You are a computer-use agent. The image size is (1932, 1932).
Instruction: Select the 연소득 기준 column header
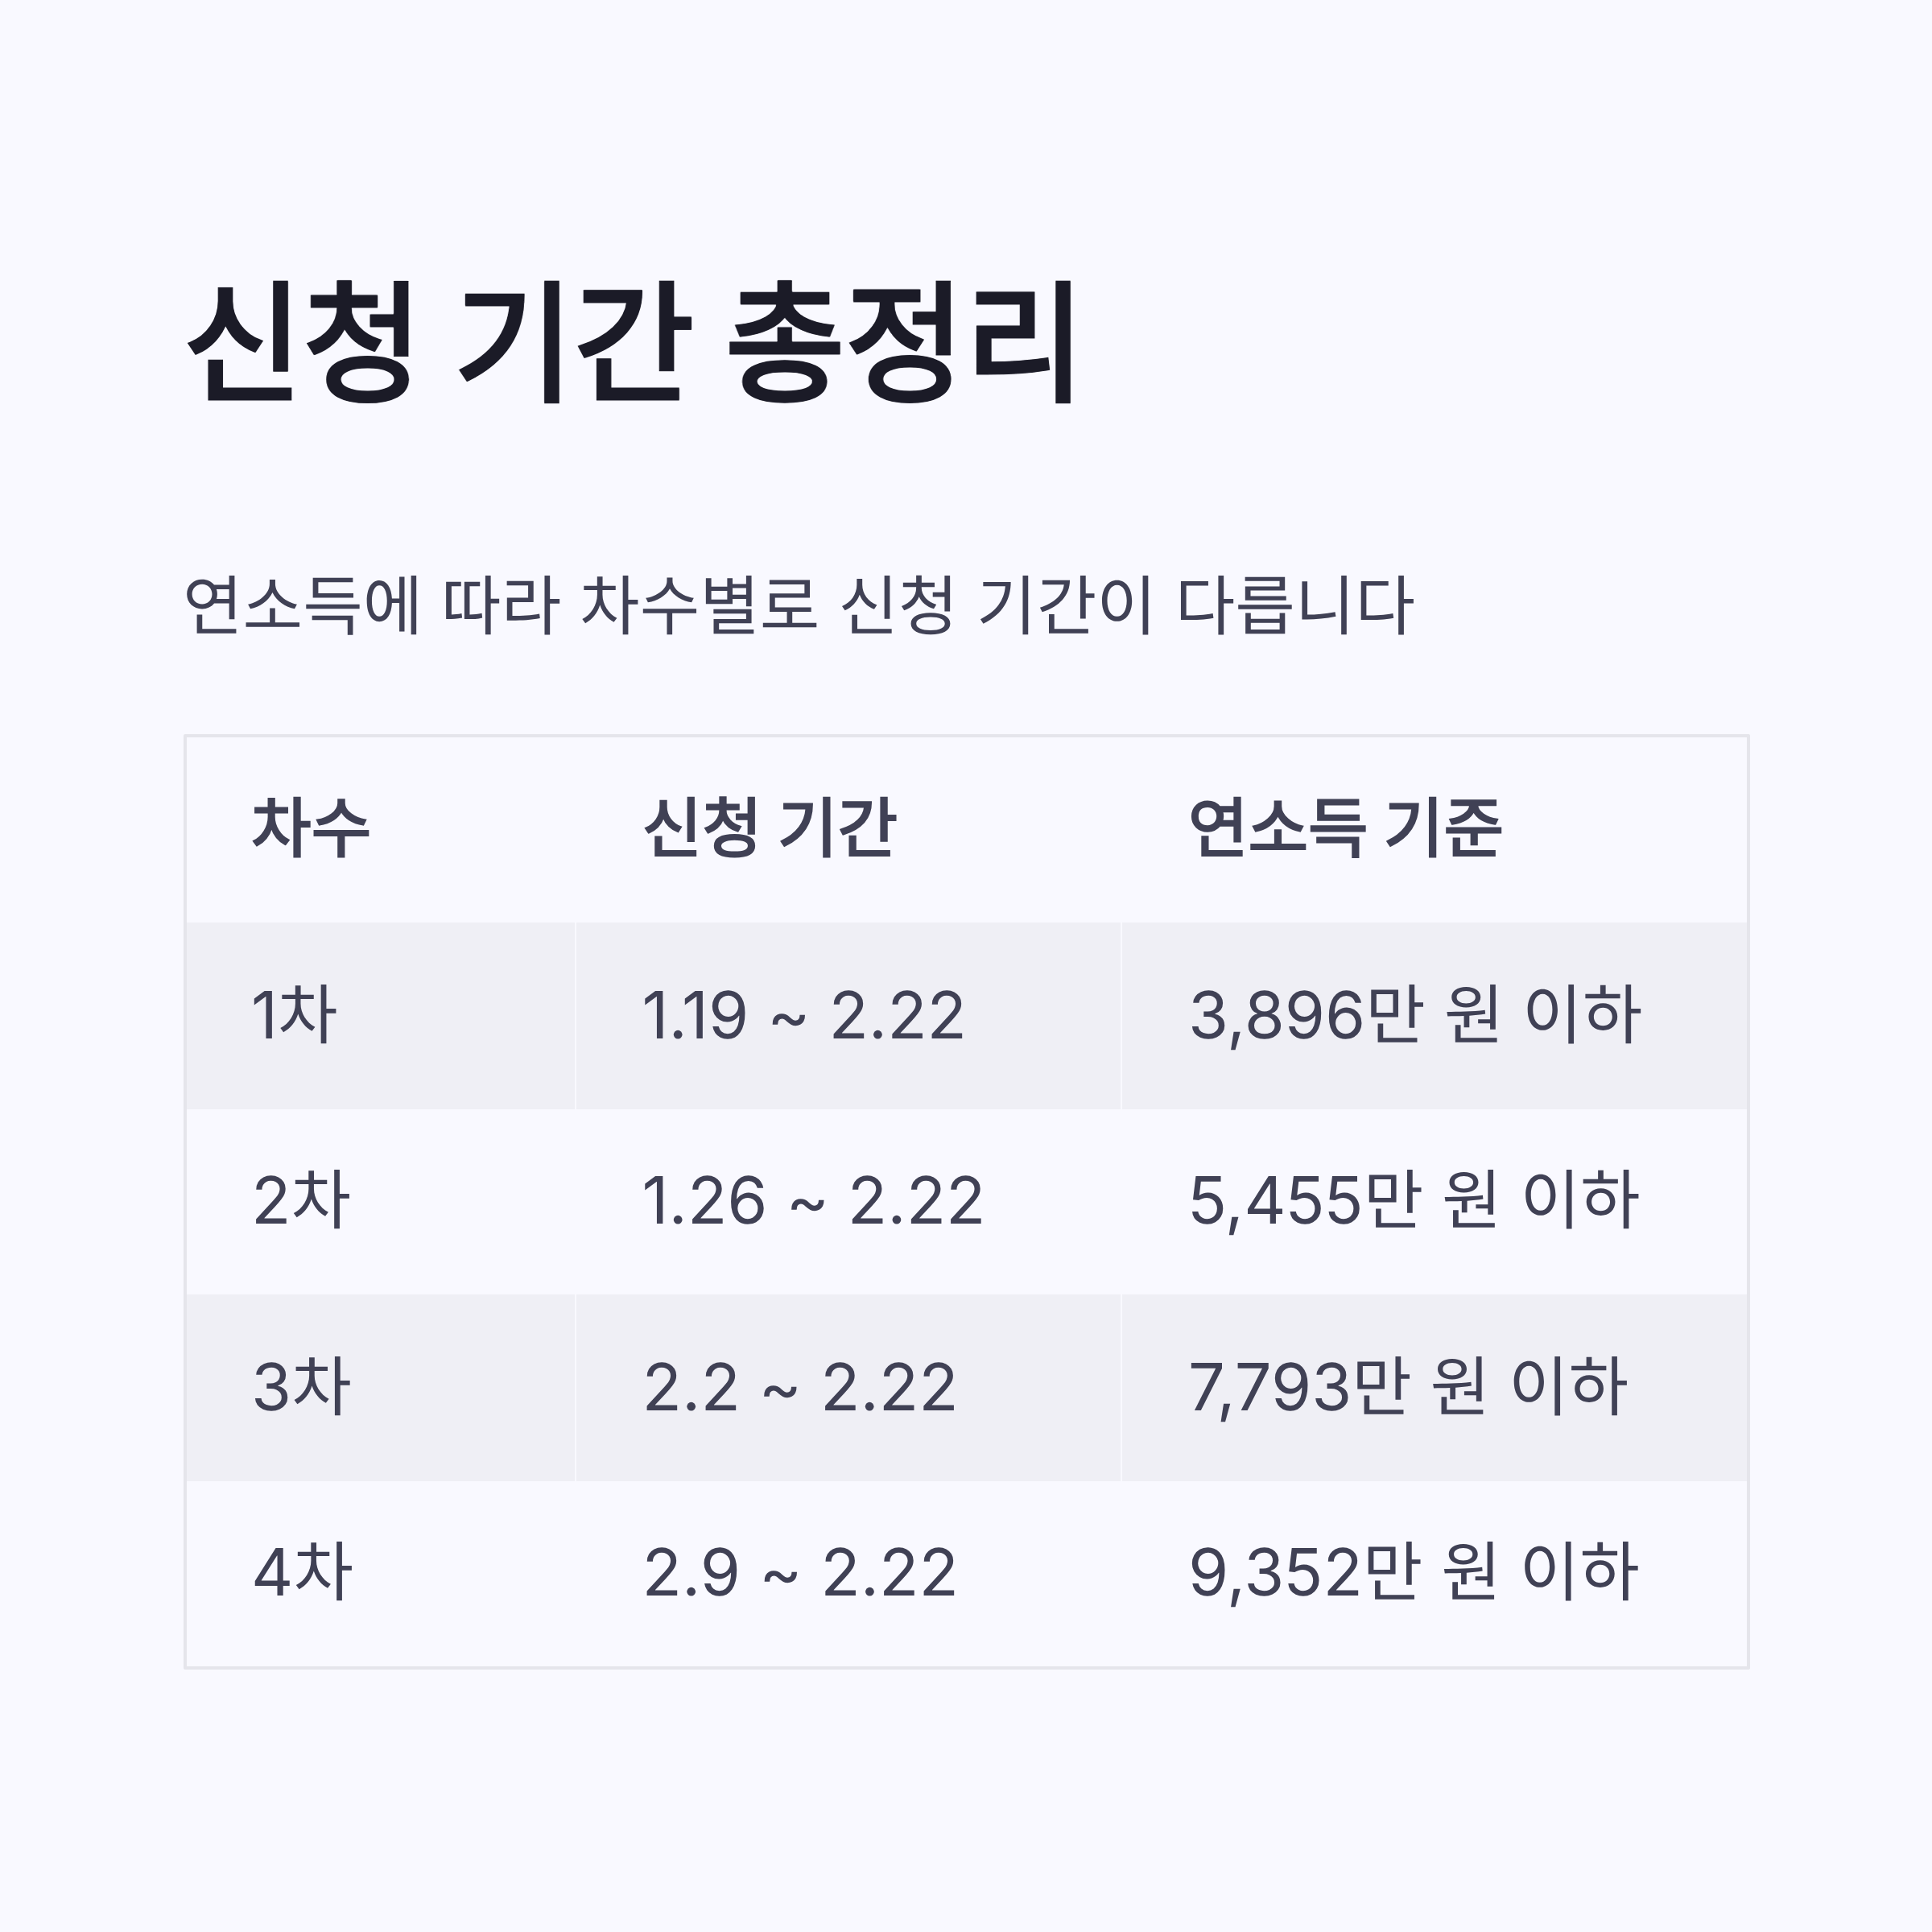1345,828
